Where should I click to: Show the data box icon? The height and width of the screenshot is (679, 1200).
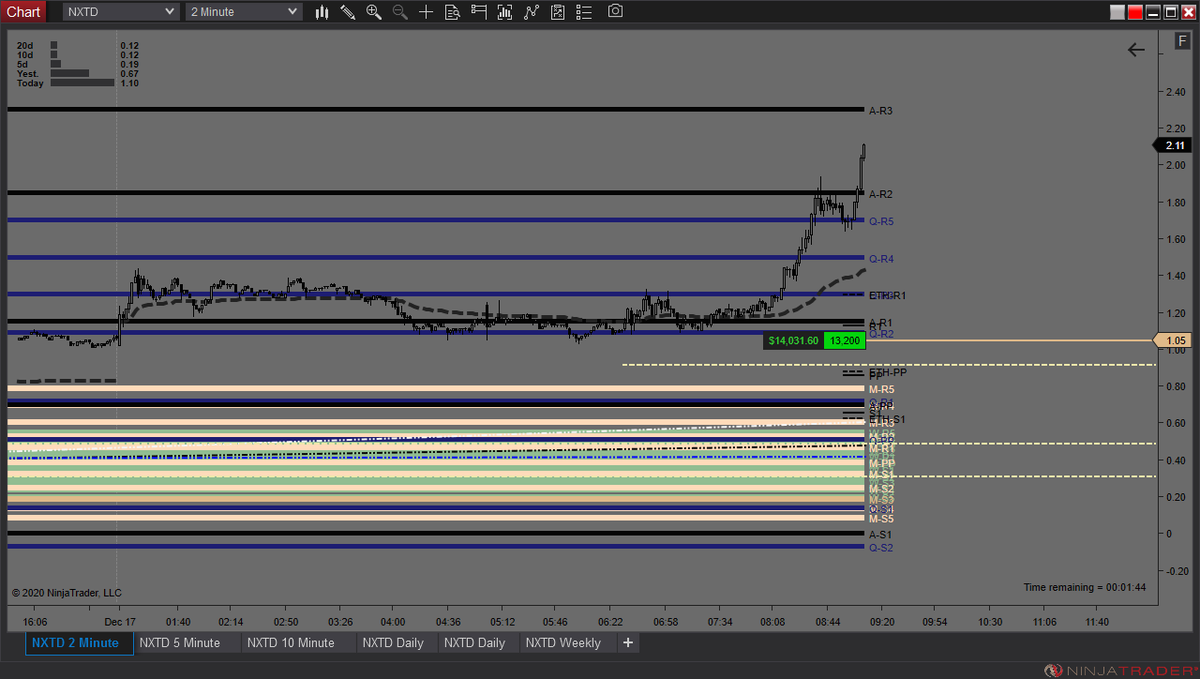click(x=452, y=12)
